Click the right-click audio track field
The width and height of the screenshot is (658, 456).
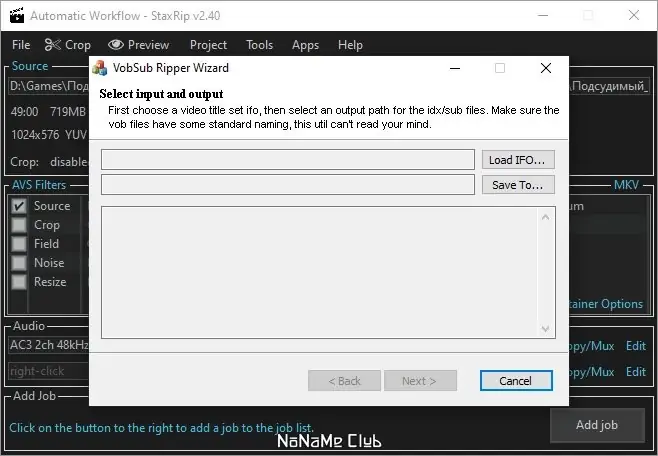pos(49,371)
